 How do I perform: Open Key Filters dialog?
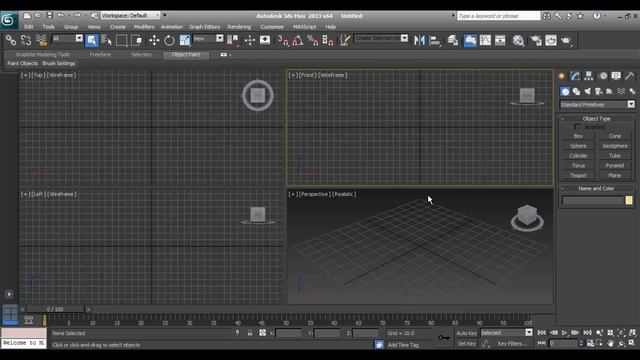pyautogui.click(x=512, y=344)
